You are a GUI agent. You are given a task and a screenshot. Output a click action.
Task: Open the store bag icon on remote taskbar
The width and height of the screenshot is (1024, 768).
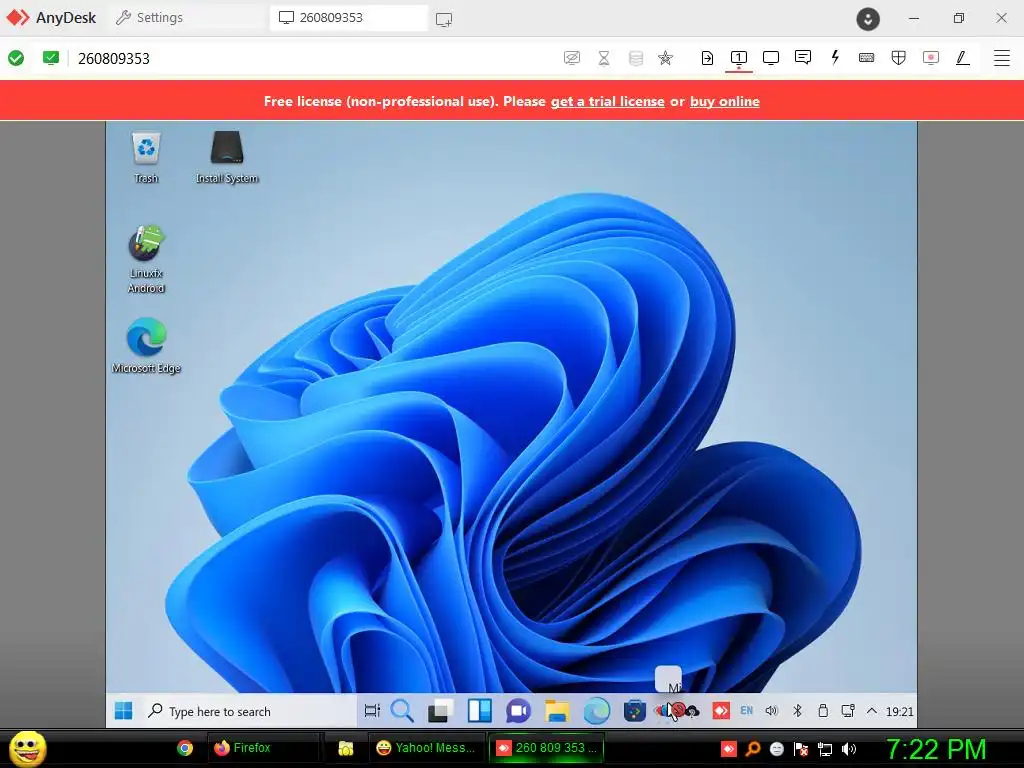click(x=634, y=711)
